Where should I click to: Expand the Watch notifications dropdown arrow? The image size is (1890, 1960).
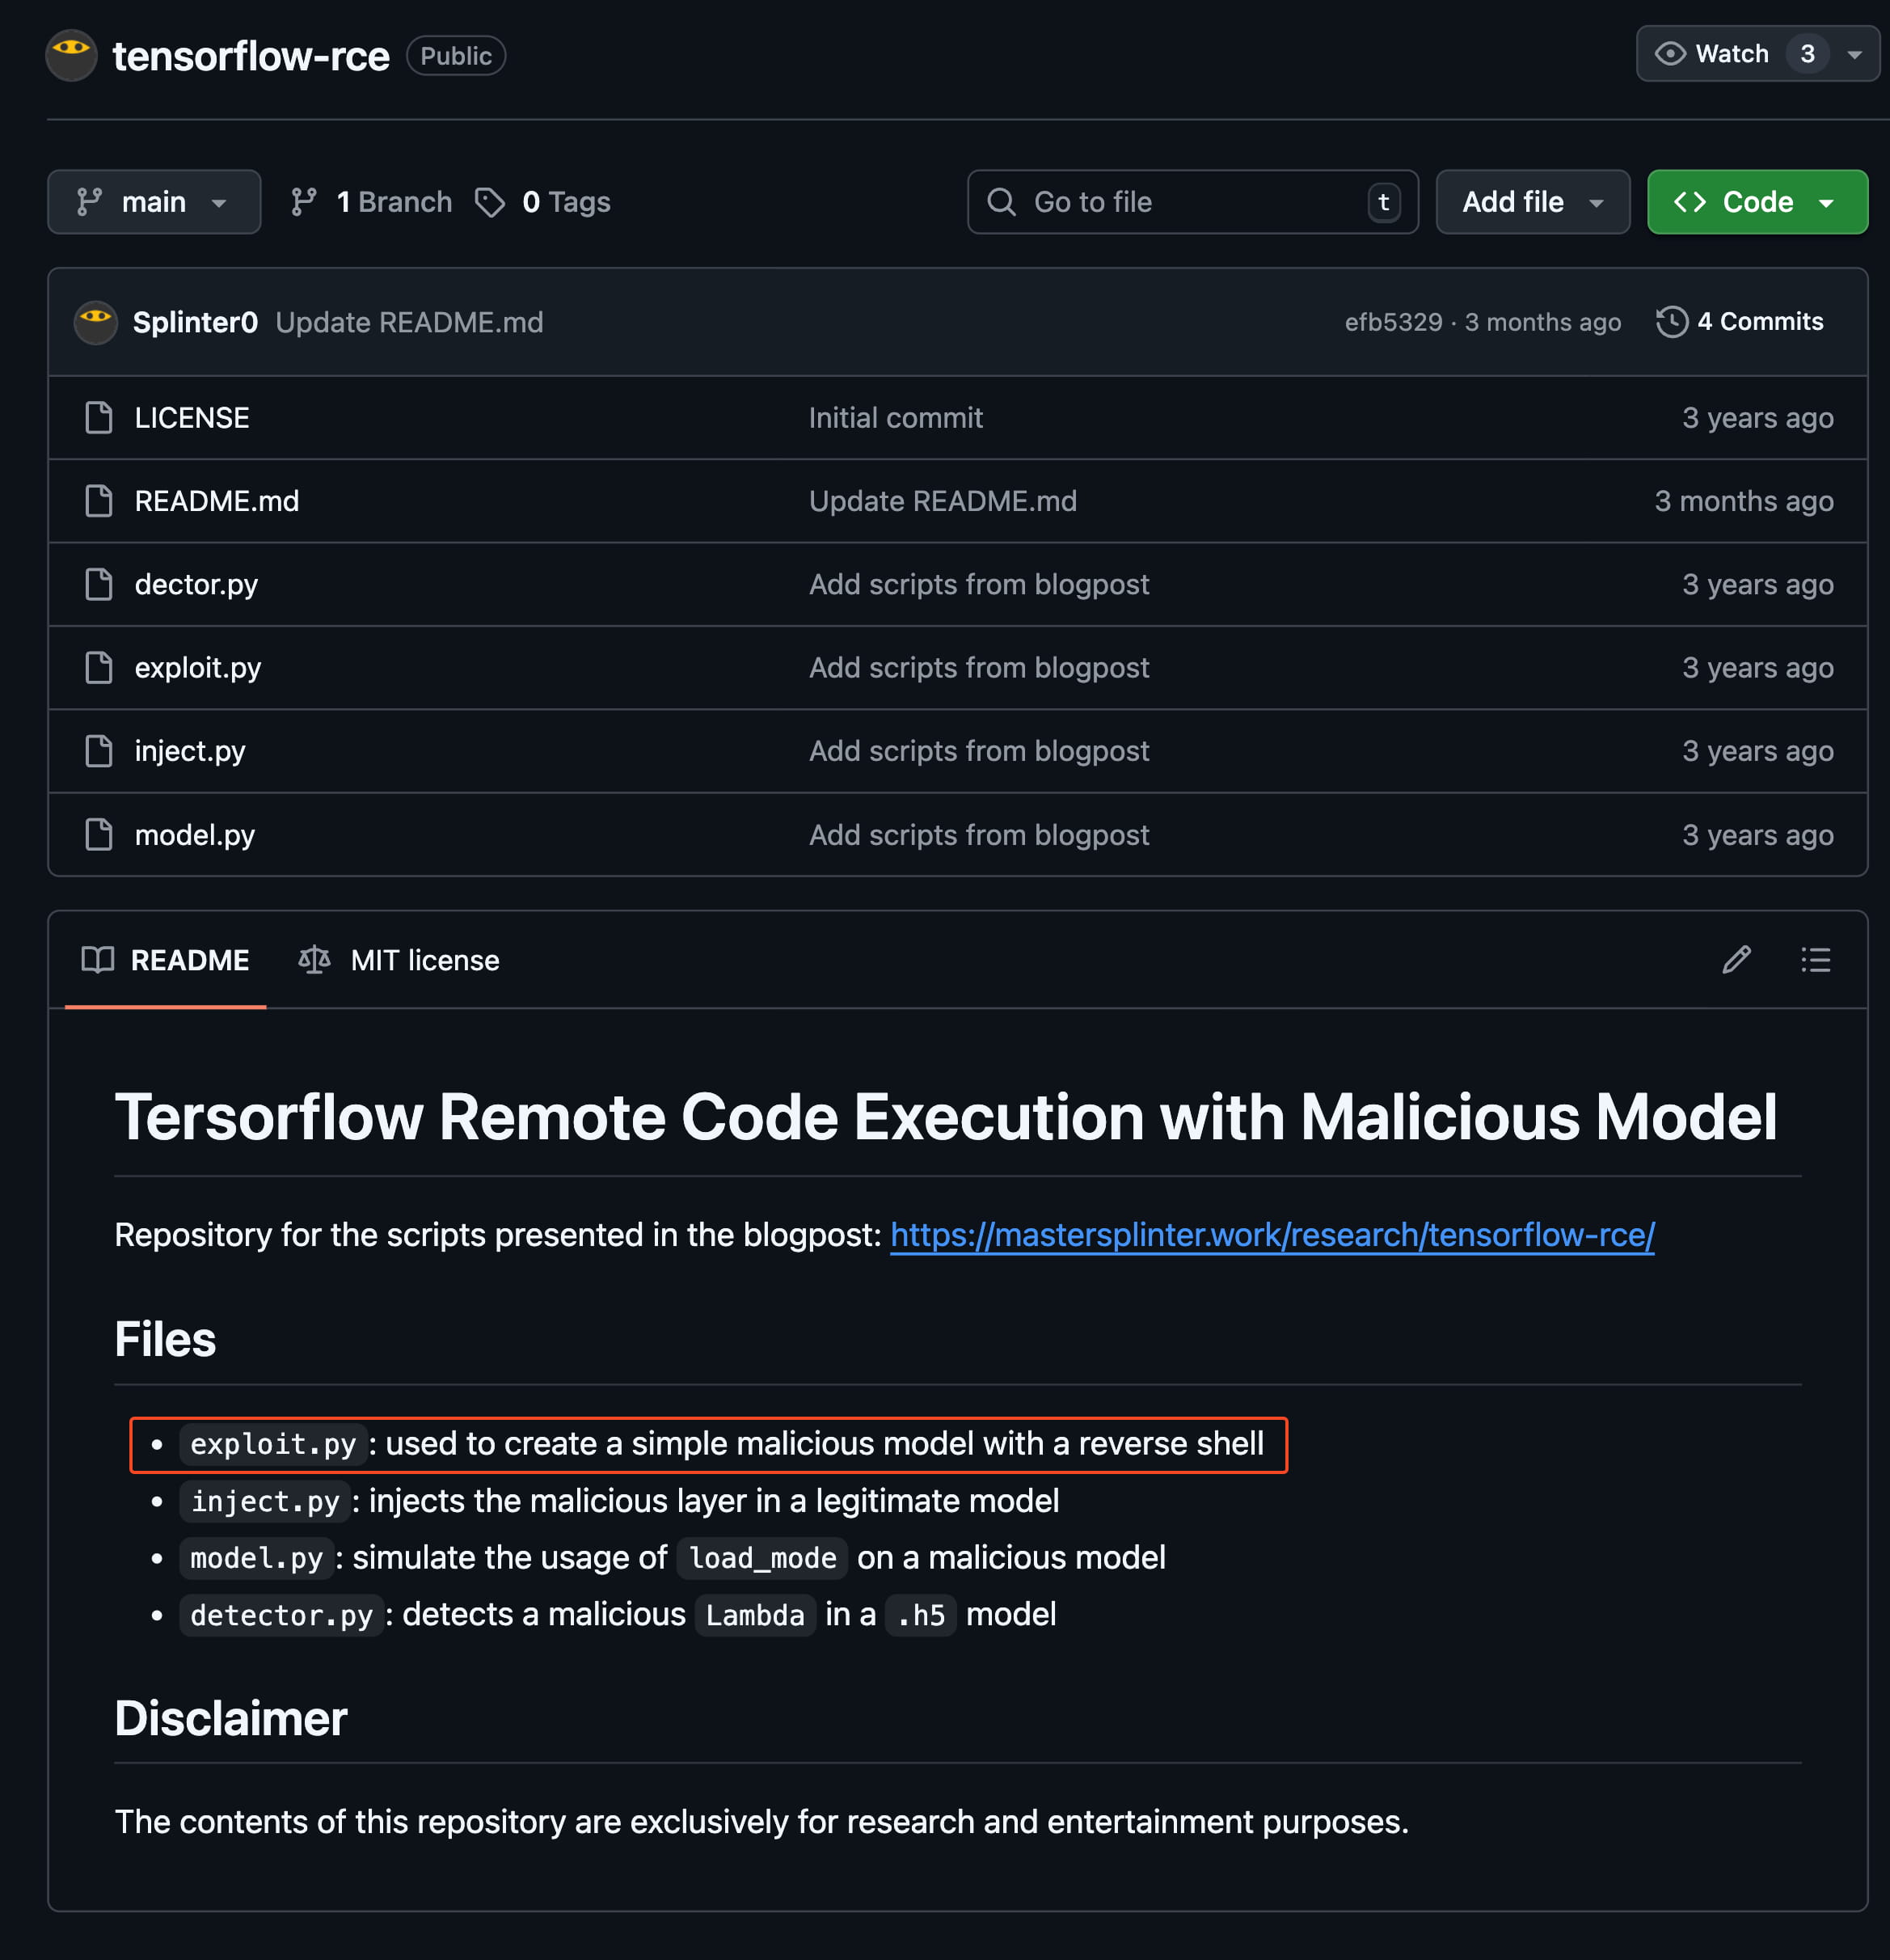(1855, 54)
